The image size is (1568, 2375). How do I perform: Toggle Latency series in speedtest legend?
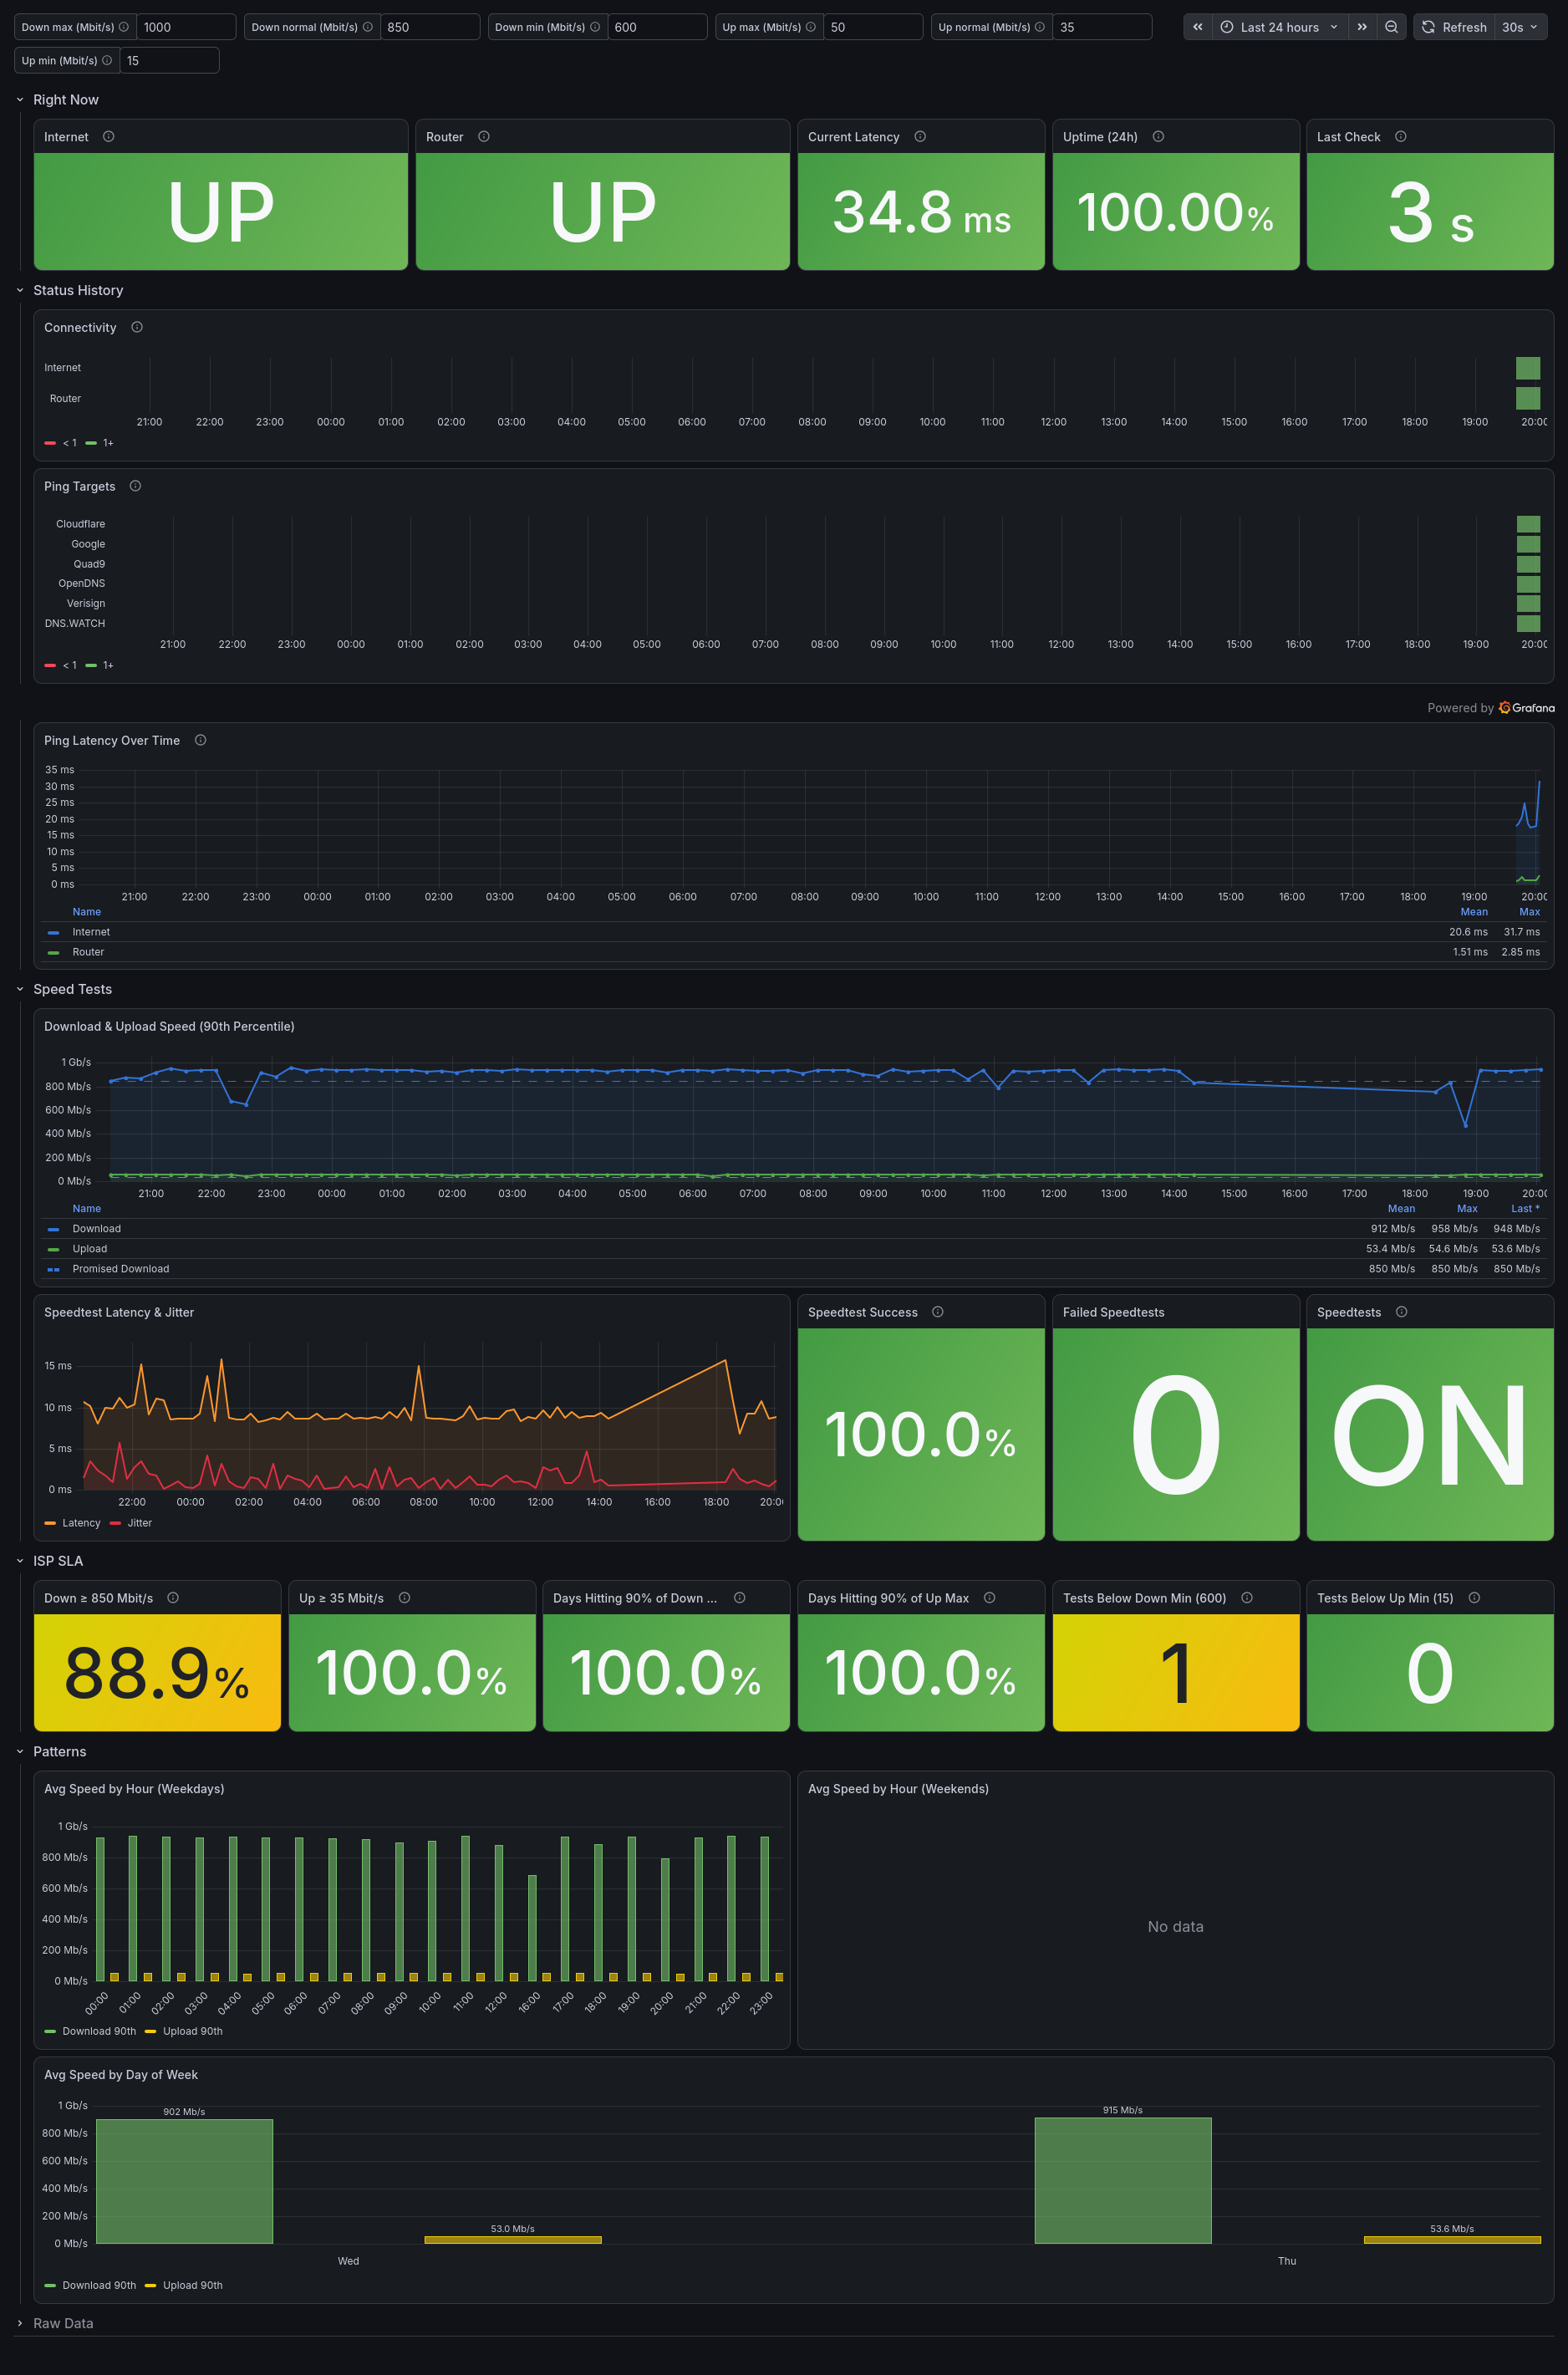(x=81, y=1523)
